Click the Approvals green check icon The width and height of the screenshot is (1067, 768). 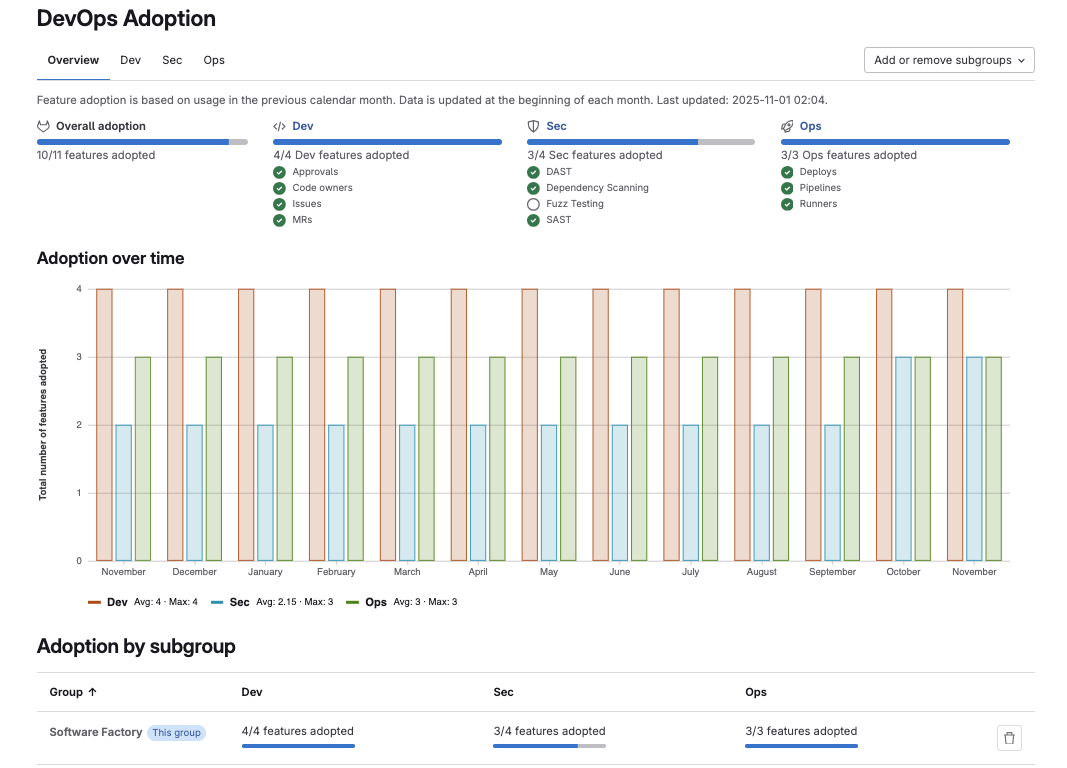pos(279,172)
